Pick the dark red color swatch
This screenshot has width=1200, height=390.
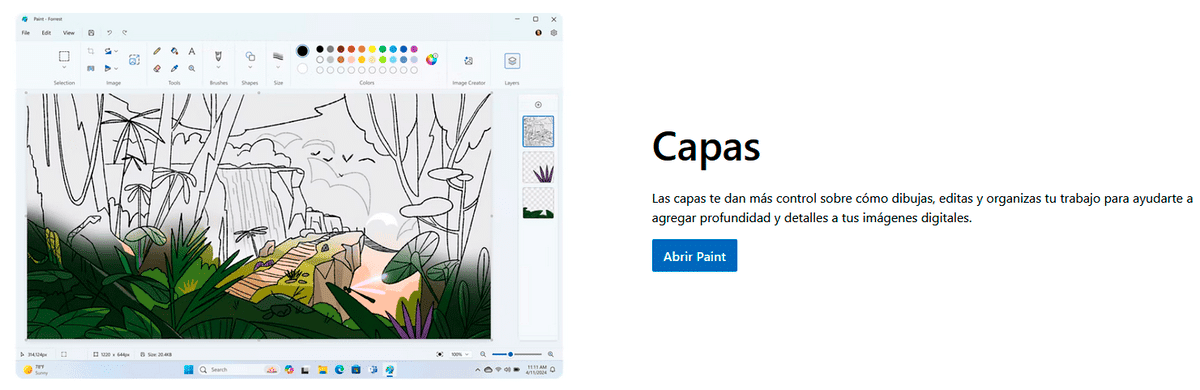click(341, 49)
